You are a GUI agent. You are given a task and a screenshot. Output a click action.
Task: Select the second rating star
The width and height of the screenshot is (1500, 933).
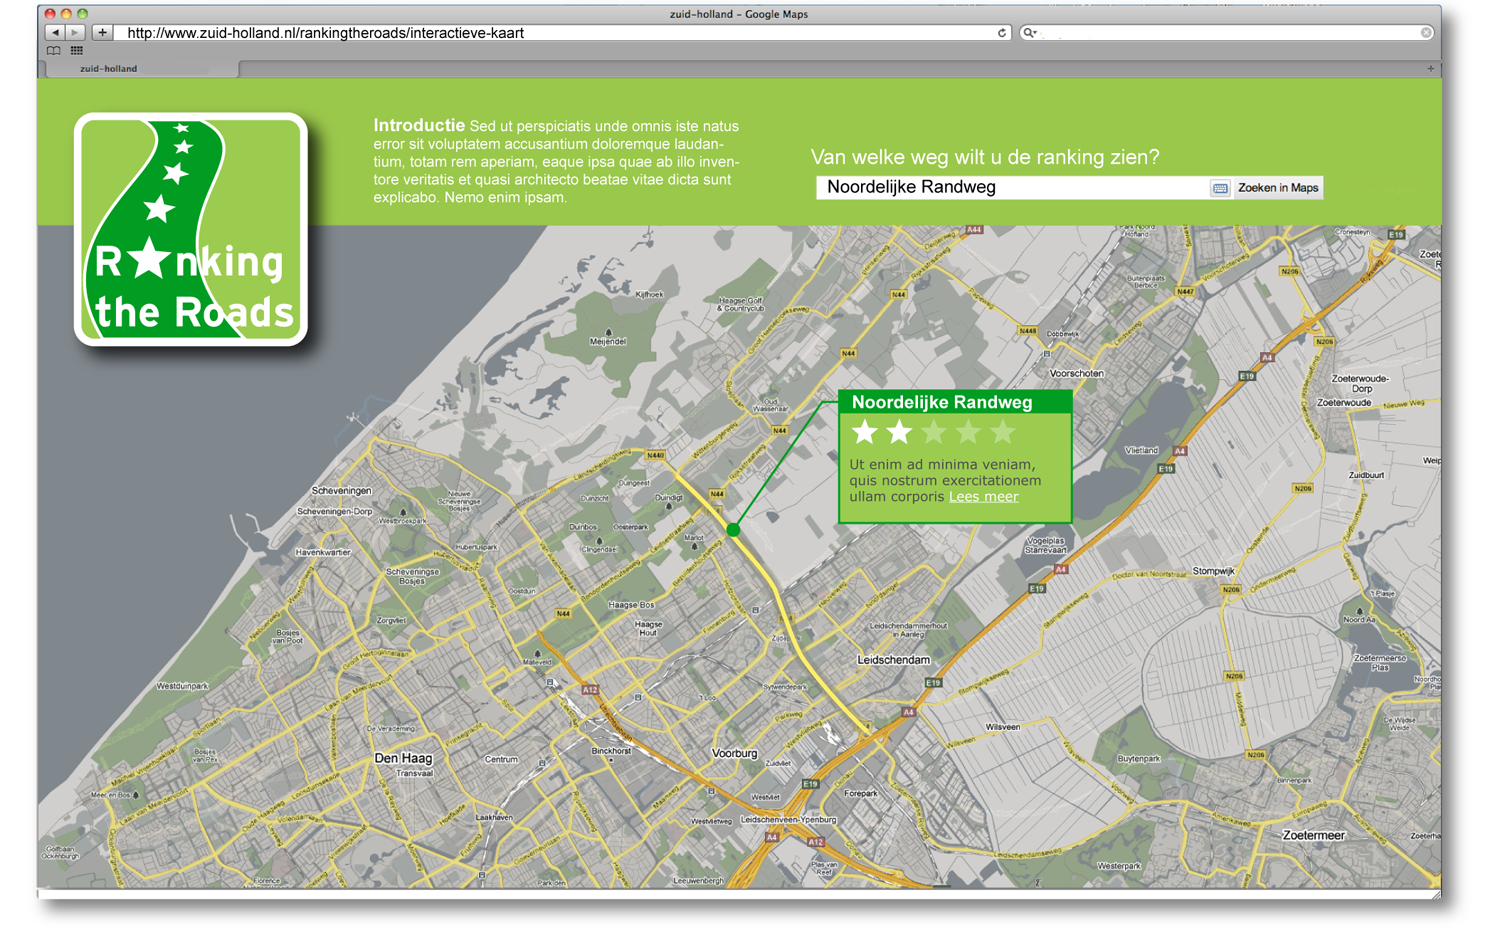pos(899,432)
